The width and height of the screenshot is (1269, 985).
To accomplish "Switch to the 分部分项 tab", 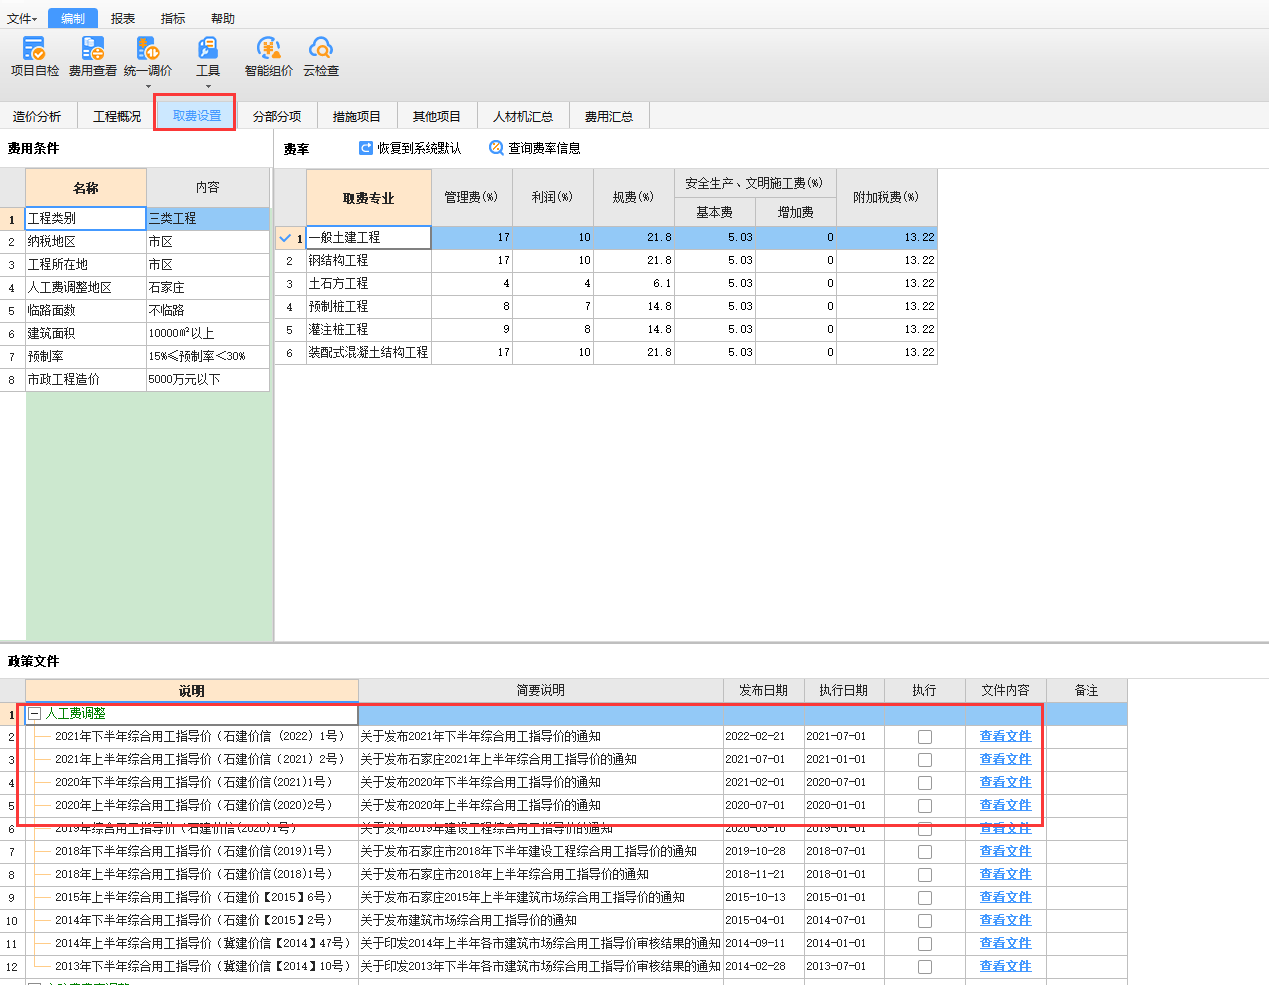I will [277, 117].
